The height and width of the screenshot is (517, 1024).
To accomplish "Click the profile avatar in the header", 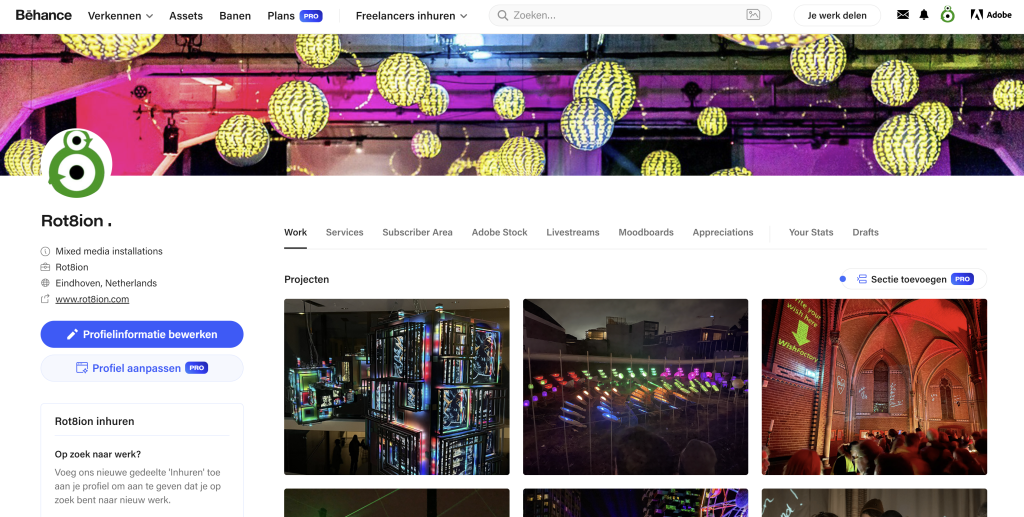I will click(x=948, y=15).
